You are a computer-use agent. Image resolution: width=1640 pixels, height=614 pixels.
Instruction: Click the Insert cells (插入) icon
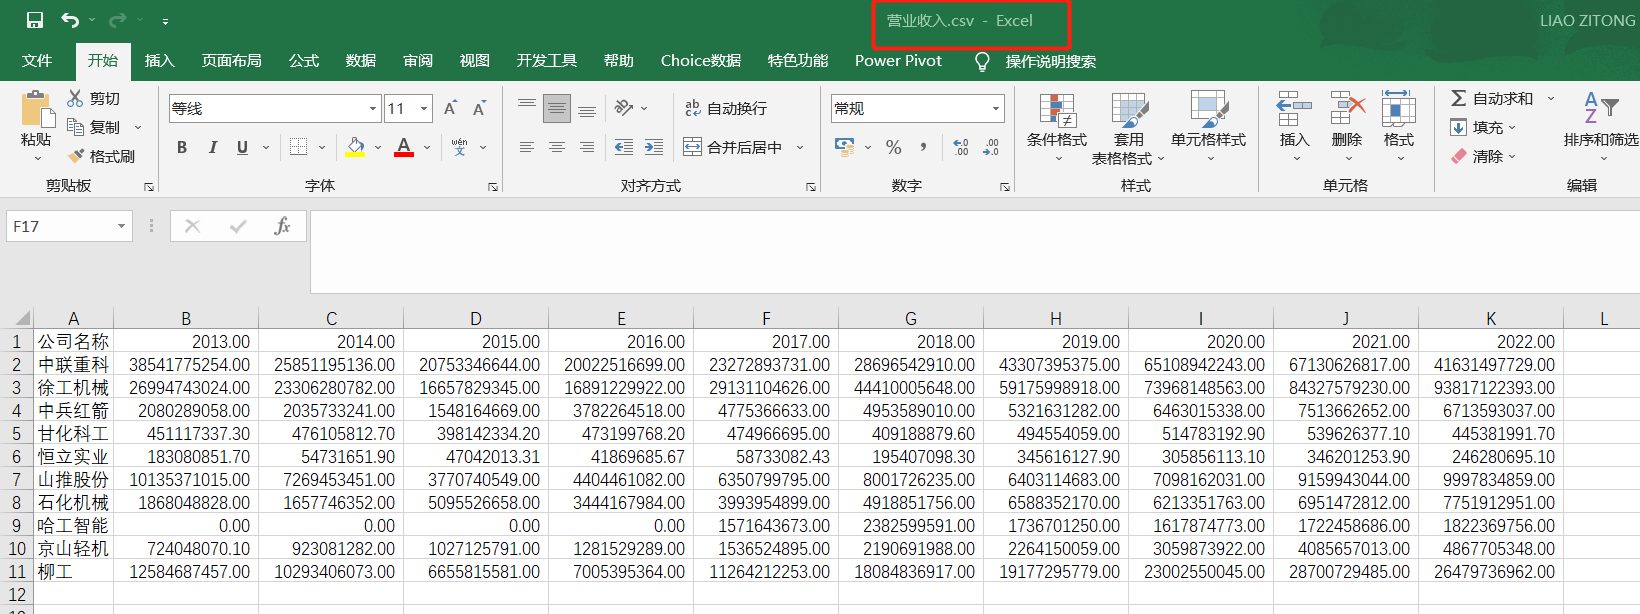(x=1294, y=108)
